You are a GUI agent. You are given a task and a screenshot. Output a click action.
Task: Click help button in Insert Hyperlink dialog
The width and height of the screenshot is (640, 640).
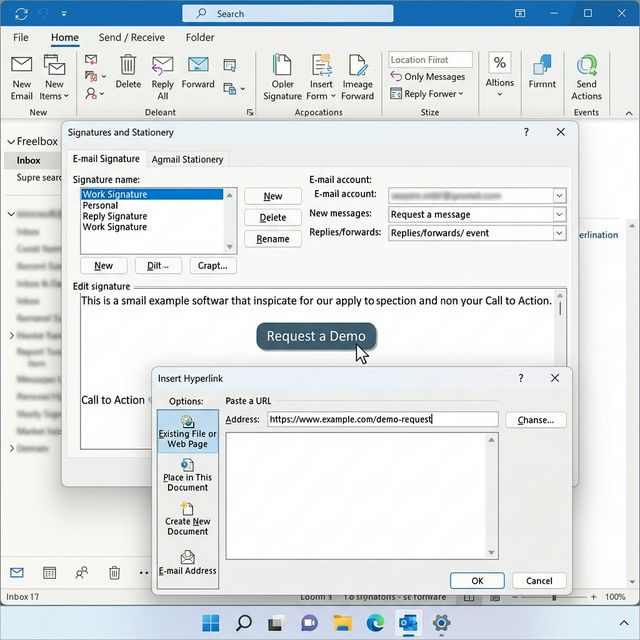point(521,378)
